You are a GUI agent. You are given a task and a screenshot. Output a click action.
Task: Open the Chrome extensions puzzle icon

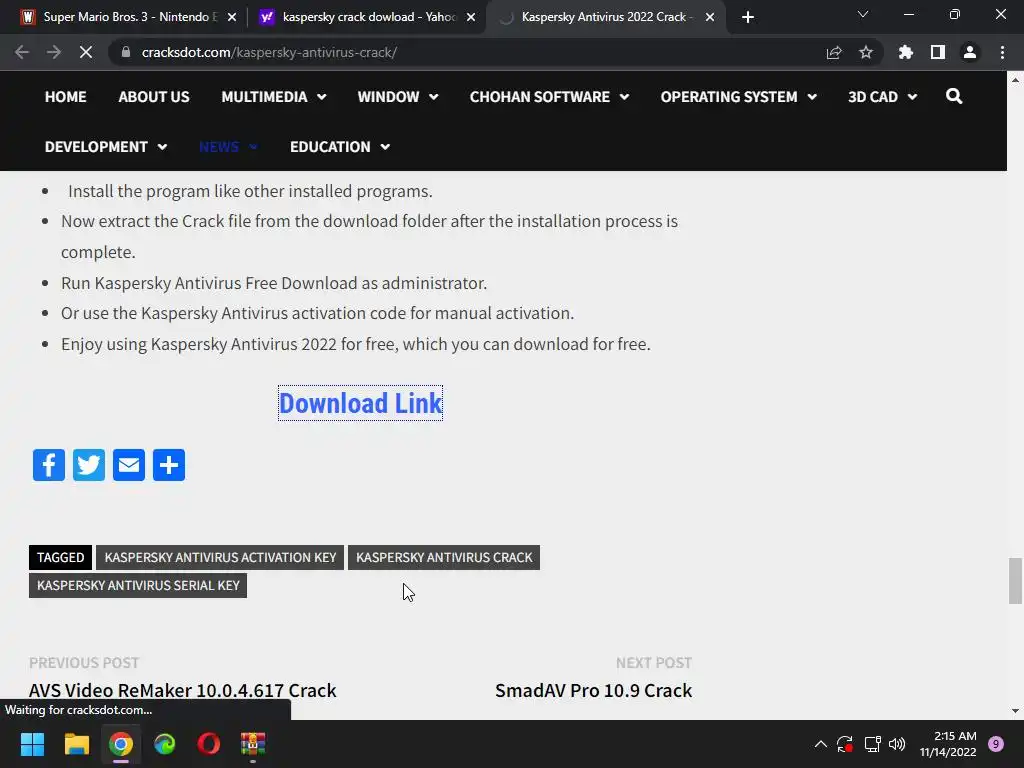coord(906,52)
